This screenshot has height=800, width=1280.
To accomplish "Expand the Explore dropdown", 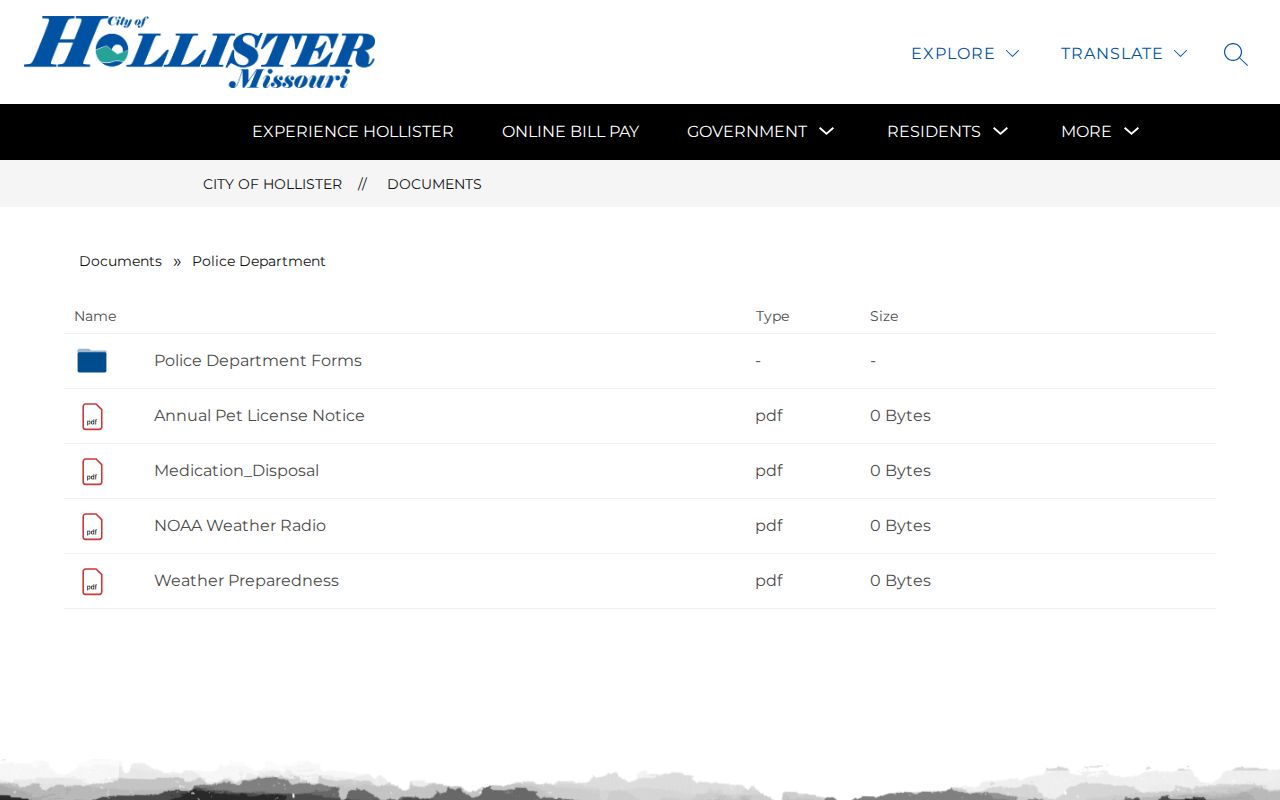I will 965,54.
